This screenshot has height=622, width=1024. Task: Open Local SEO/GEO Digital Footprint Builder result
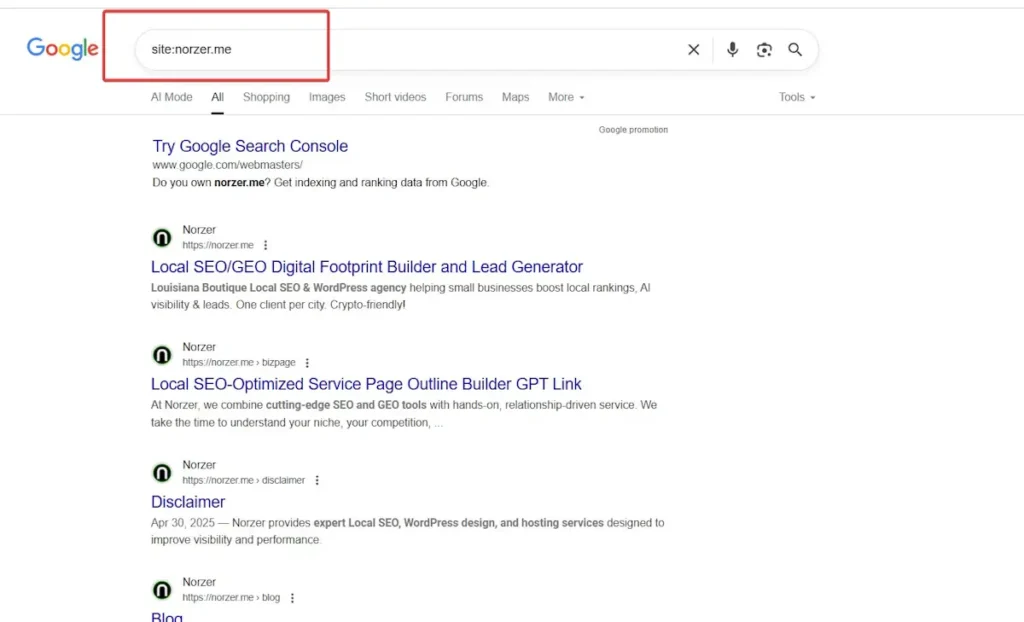tap(366, 267)
